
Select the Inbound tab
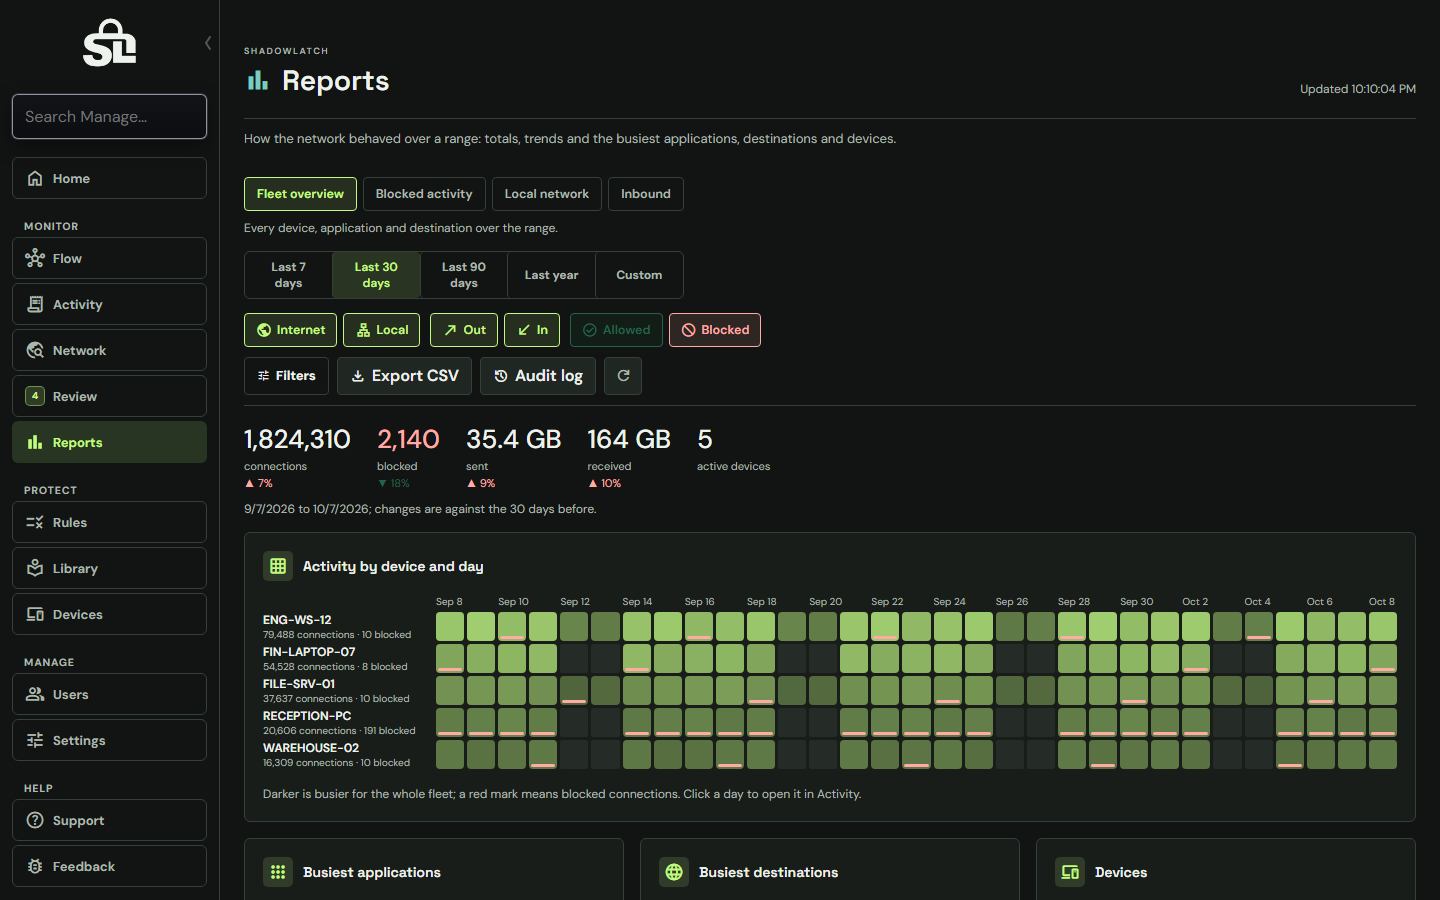[646, 194]
